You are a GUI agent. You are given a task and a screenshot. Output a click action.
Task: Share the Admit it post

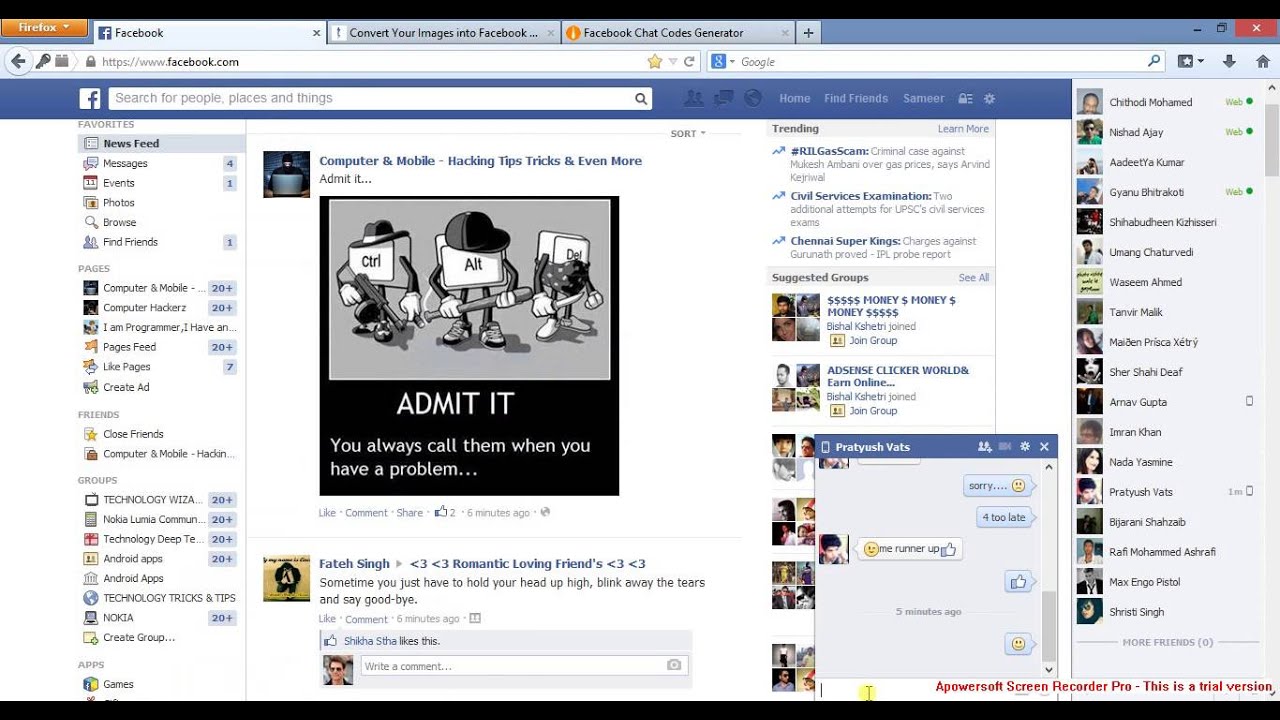coord(409,513)
